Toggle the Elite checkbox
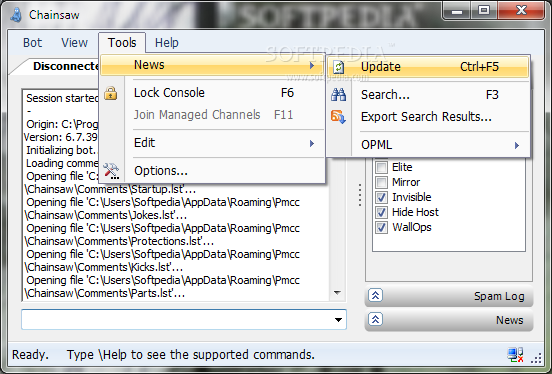This screenshot has width=552, height=374. [x=381, y=167]
